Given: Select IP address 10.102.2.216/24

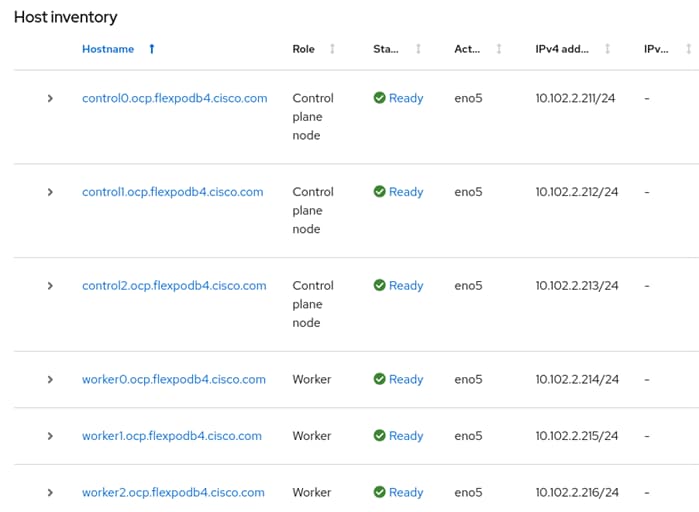Looking at the screenshot, I should point(577,492).
